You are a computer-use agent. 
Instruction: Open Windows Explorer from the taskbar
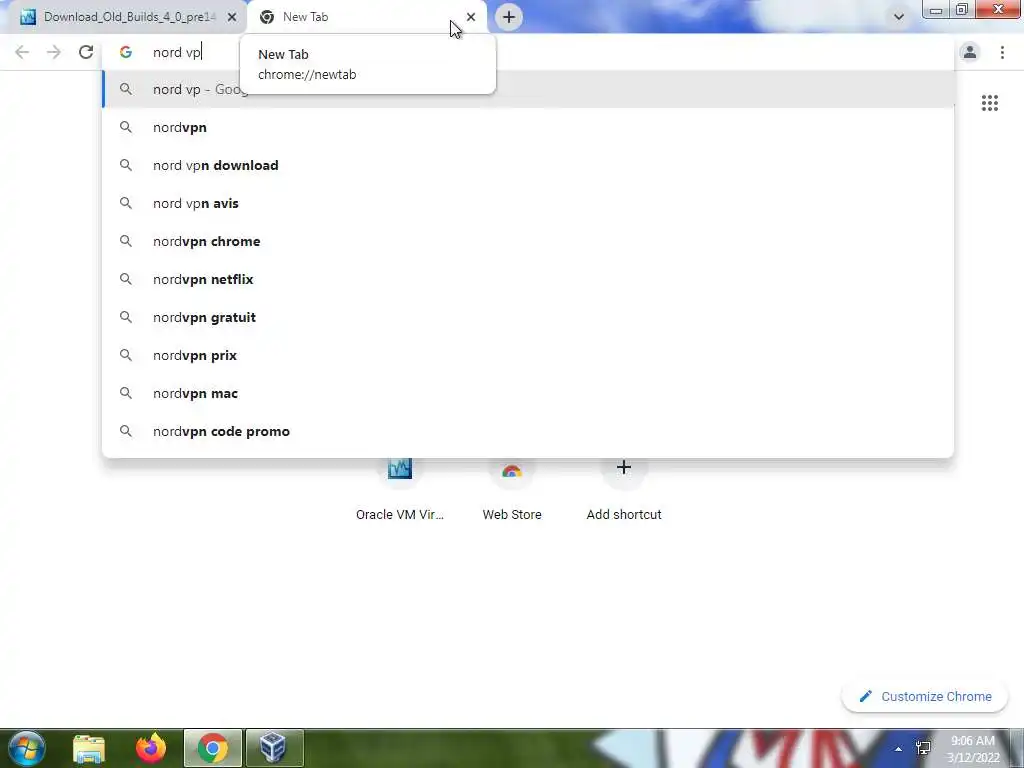click(x=89, y=748)
